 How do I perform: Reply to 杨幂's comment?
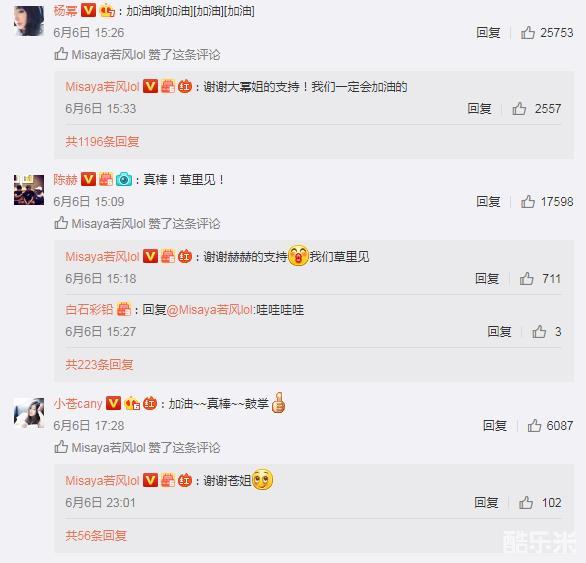(x=488, y=33)
